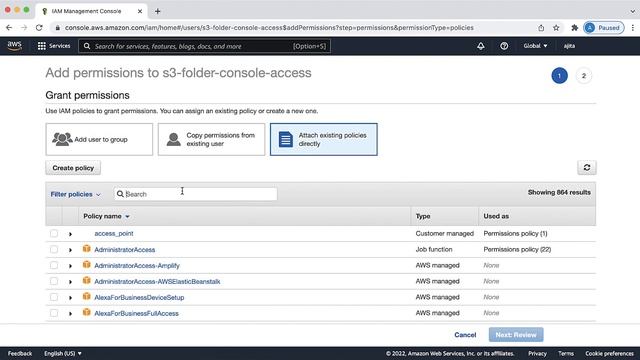
Task: Click the Used as column header
Action: click(496, 216)
